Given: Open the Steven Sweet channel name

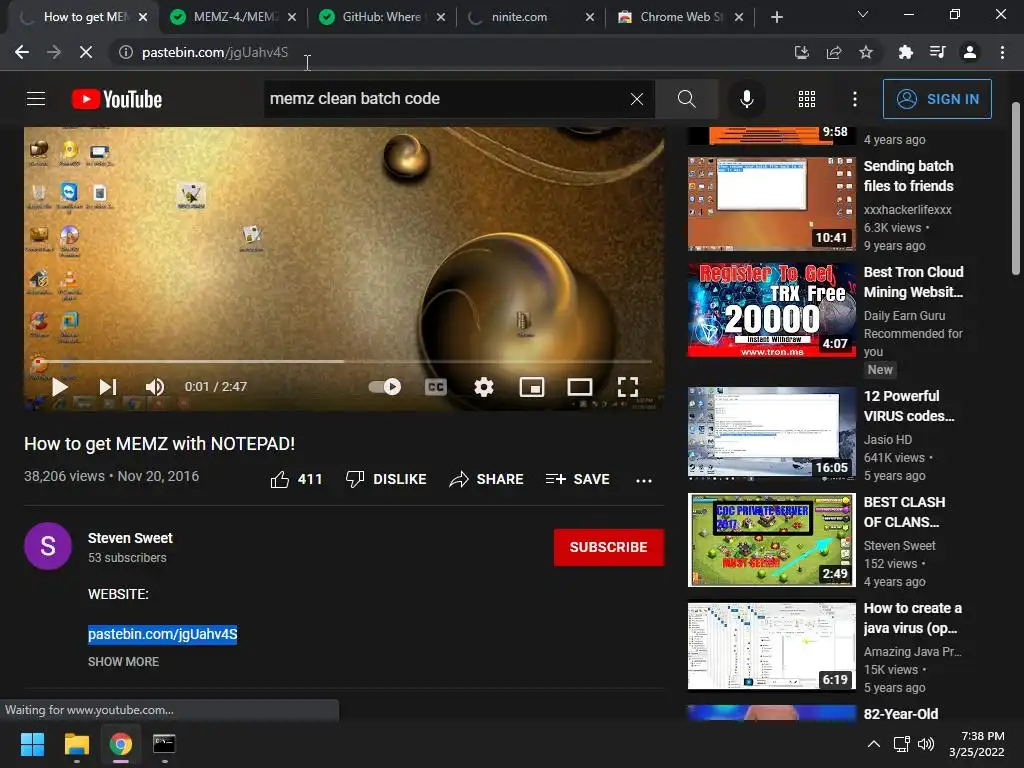Looking at the screenshot, I should click(130, 538).
